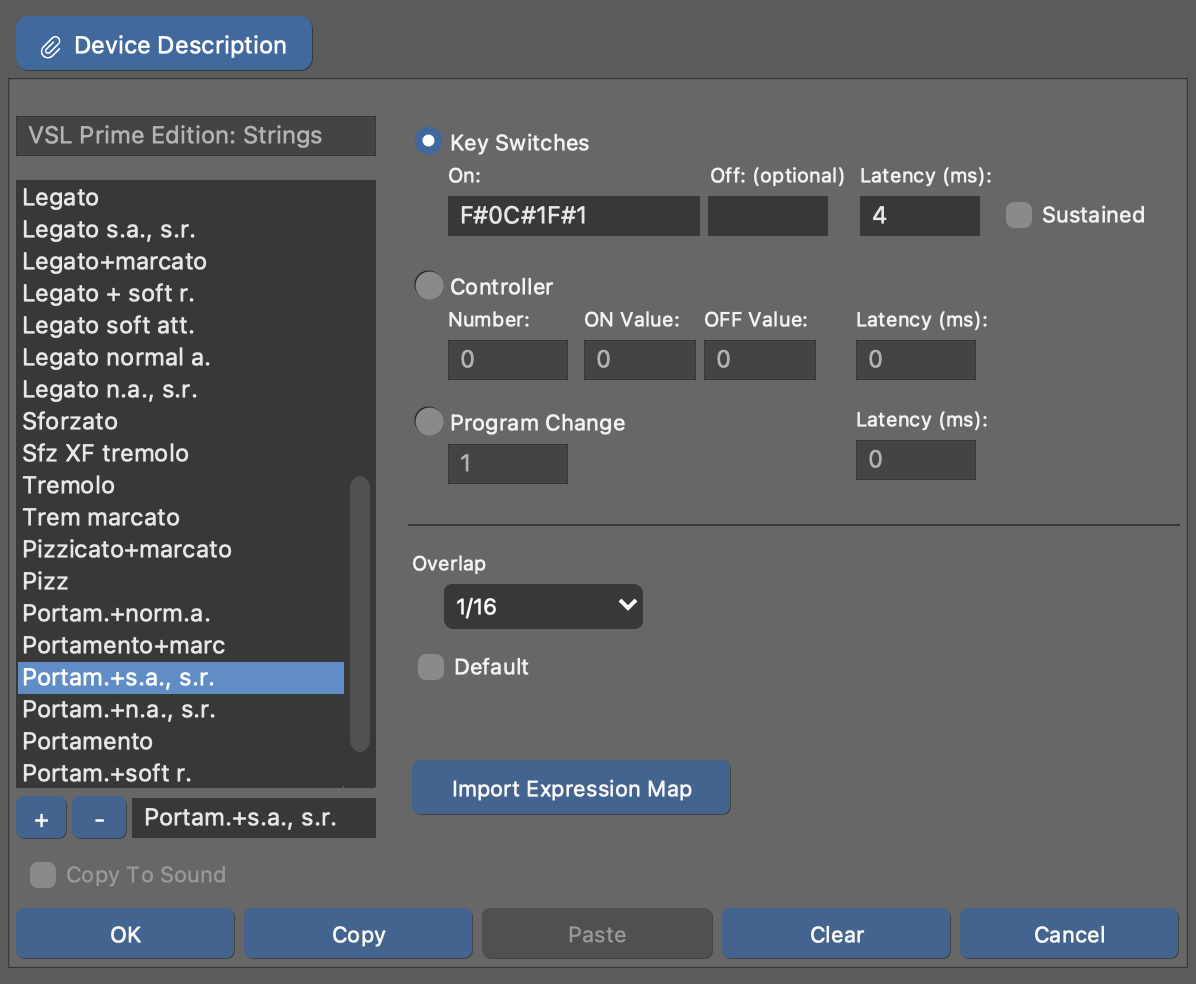Open the Overlap 1/16 dropdown
1196x984 pixels.
pyautogui.click(x=543, y=606)
